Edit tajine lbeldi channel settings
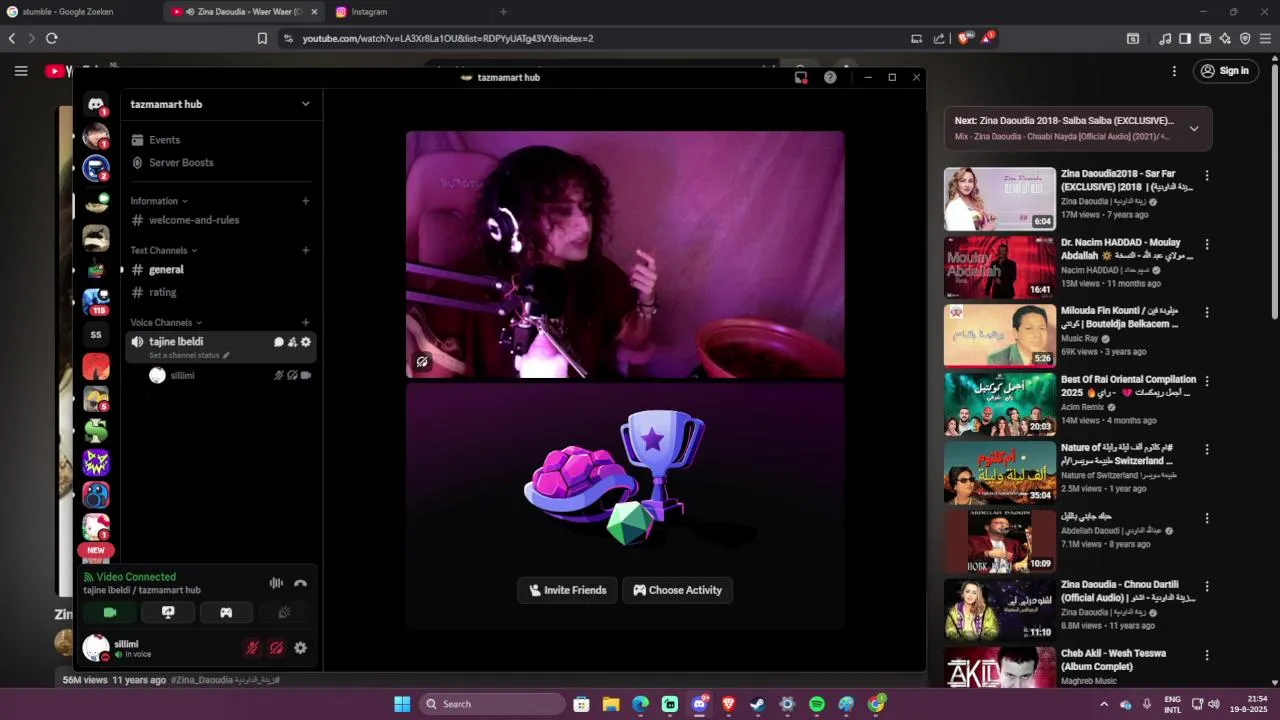The height and width of the screenshot is (720, 1280). [306, 342]
